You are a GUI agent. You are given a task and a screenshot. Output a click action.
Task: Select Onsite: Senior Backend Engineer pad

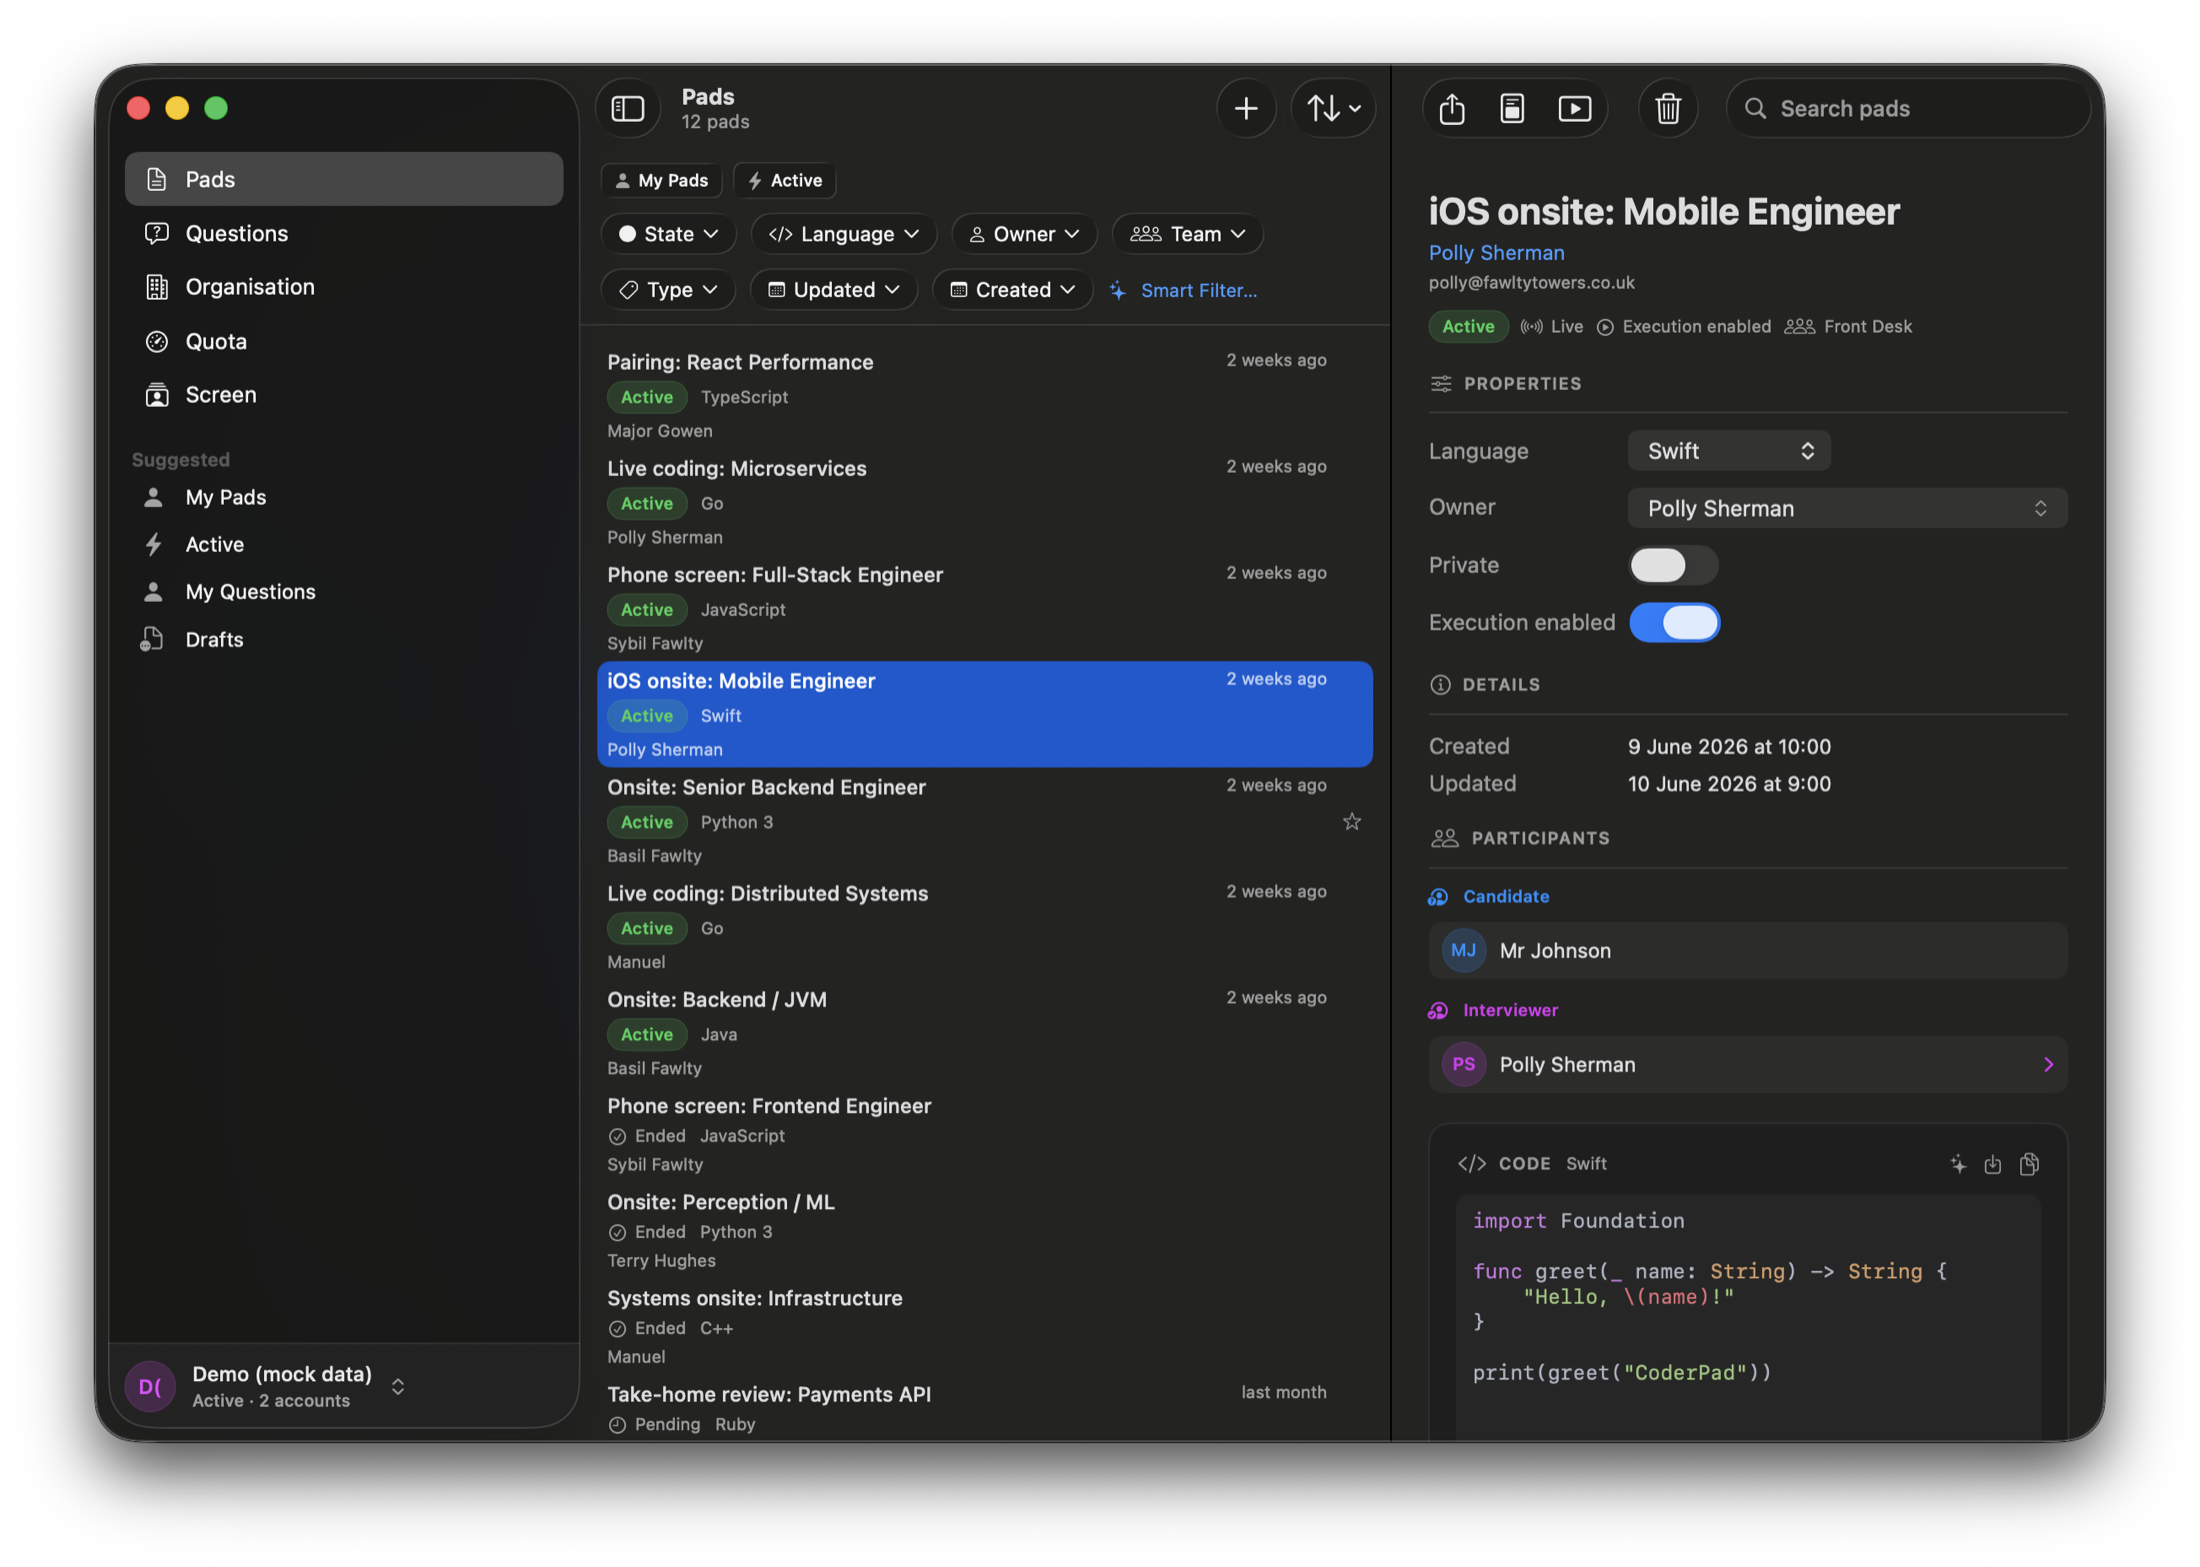[x=984, y=820]
